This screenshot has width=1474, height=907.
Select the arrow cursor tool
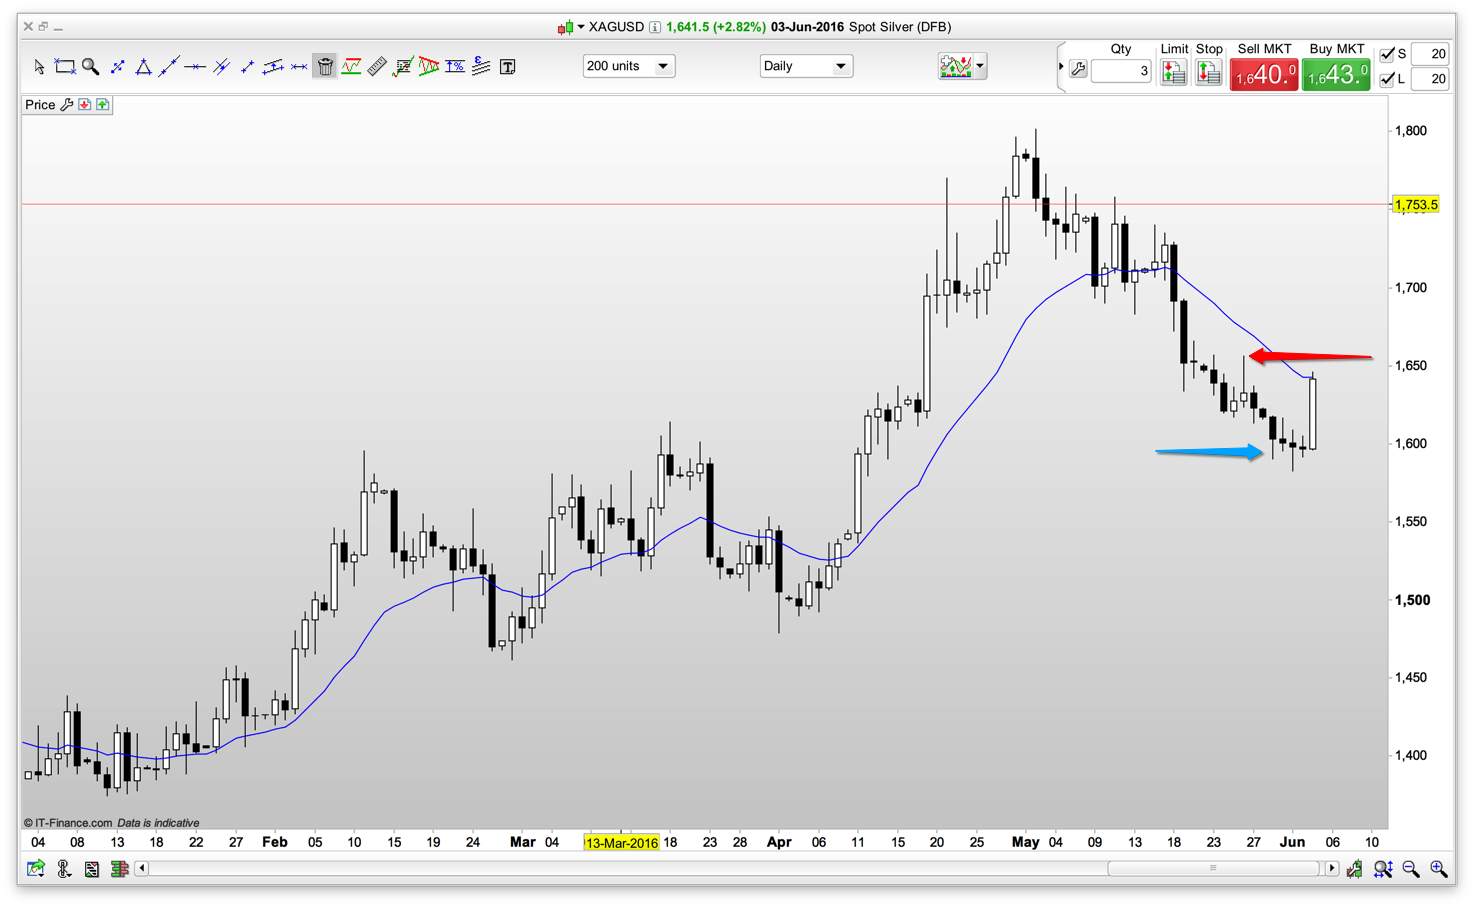(x=39, y=67)
